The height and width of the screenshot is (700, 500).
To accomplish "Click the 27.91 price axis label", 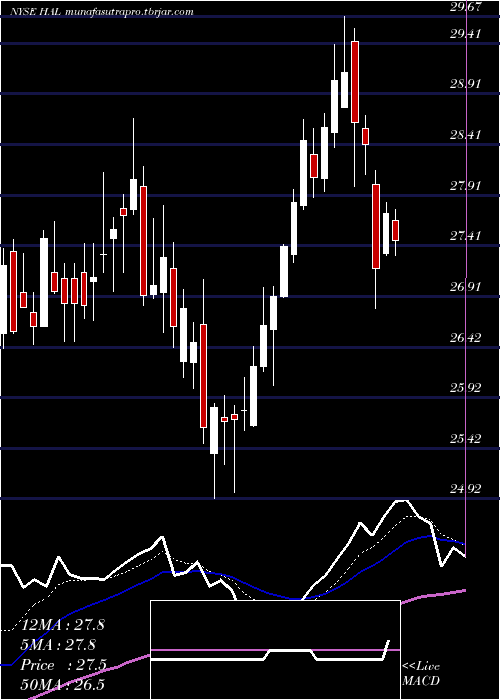I will click(466, 185).
